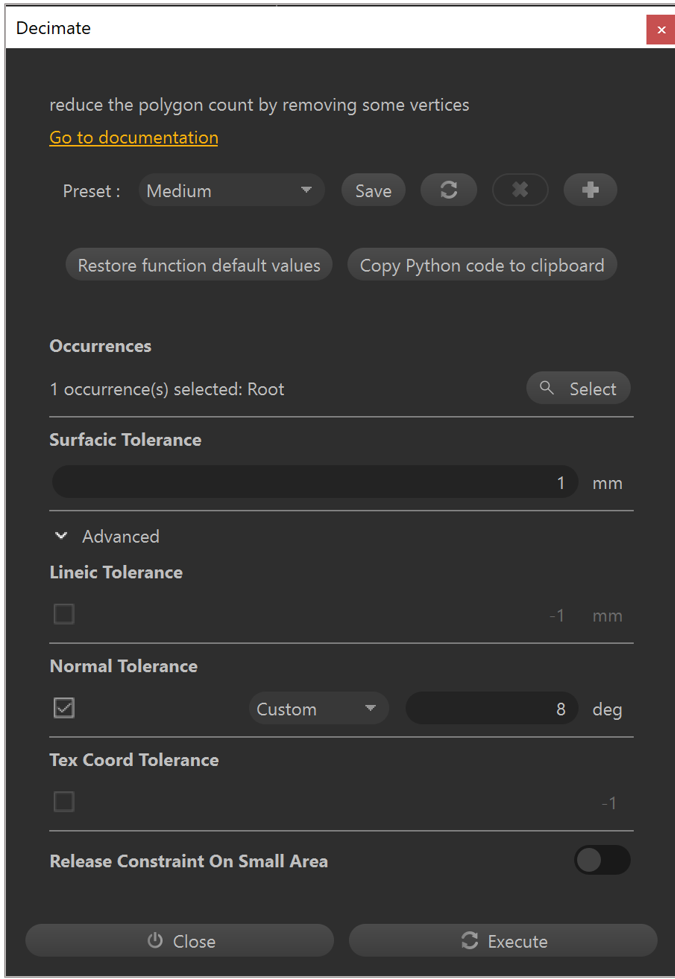Image resolution: width=675 pixels, height=979 pixels.
Task: Close the Decimate dialog with red X
Action: [x=661, y=30]
